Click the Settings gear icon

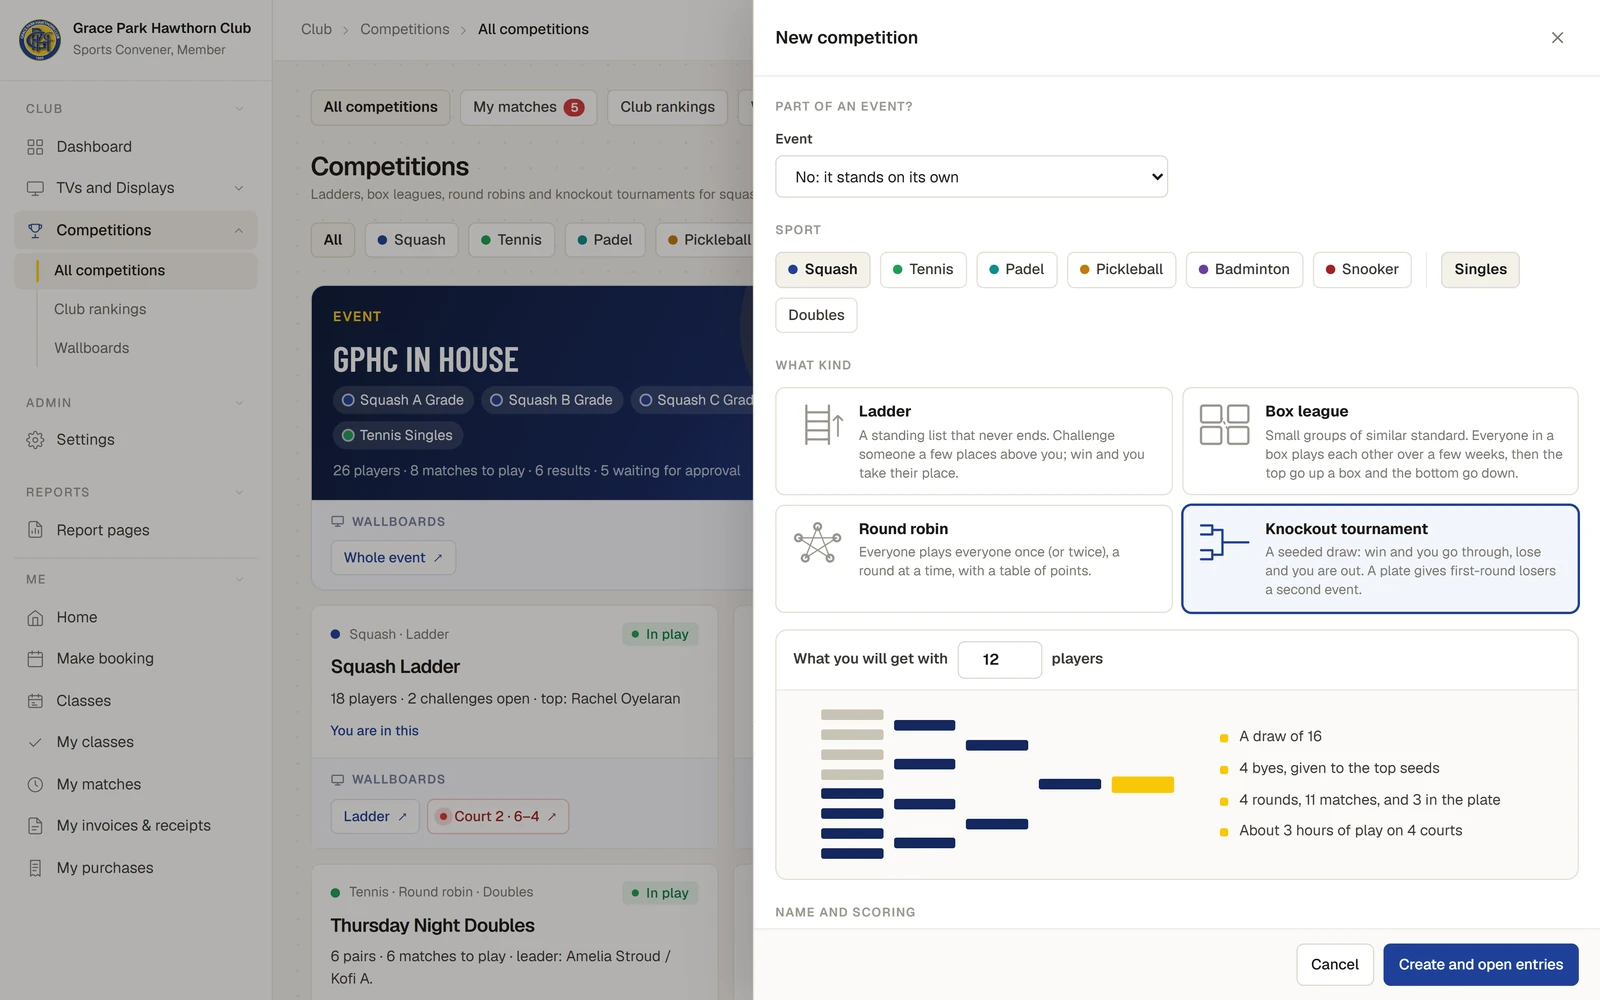tap(35, 440)
